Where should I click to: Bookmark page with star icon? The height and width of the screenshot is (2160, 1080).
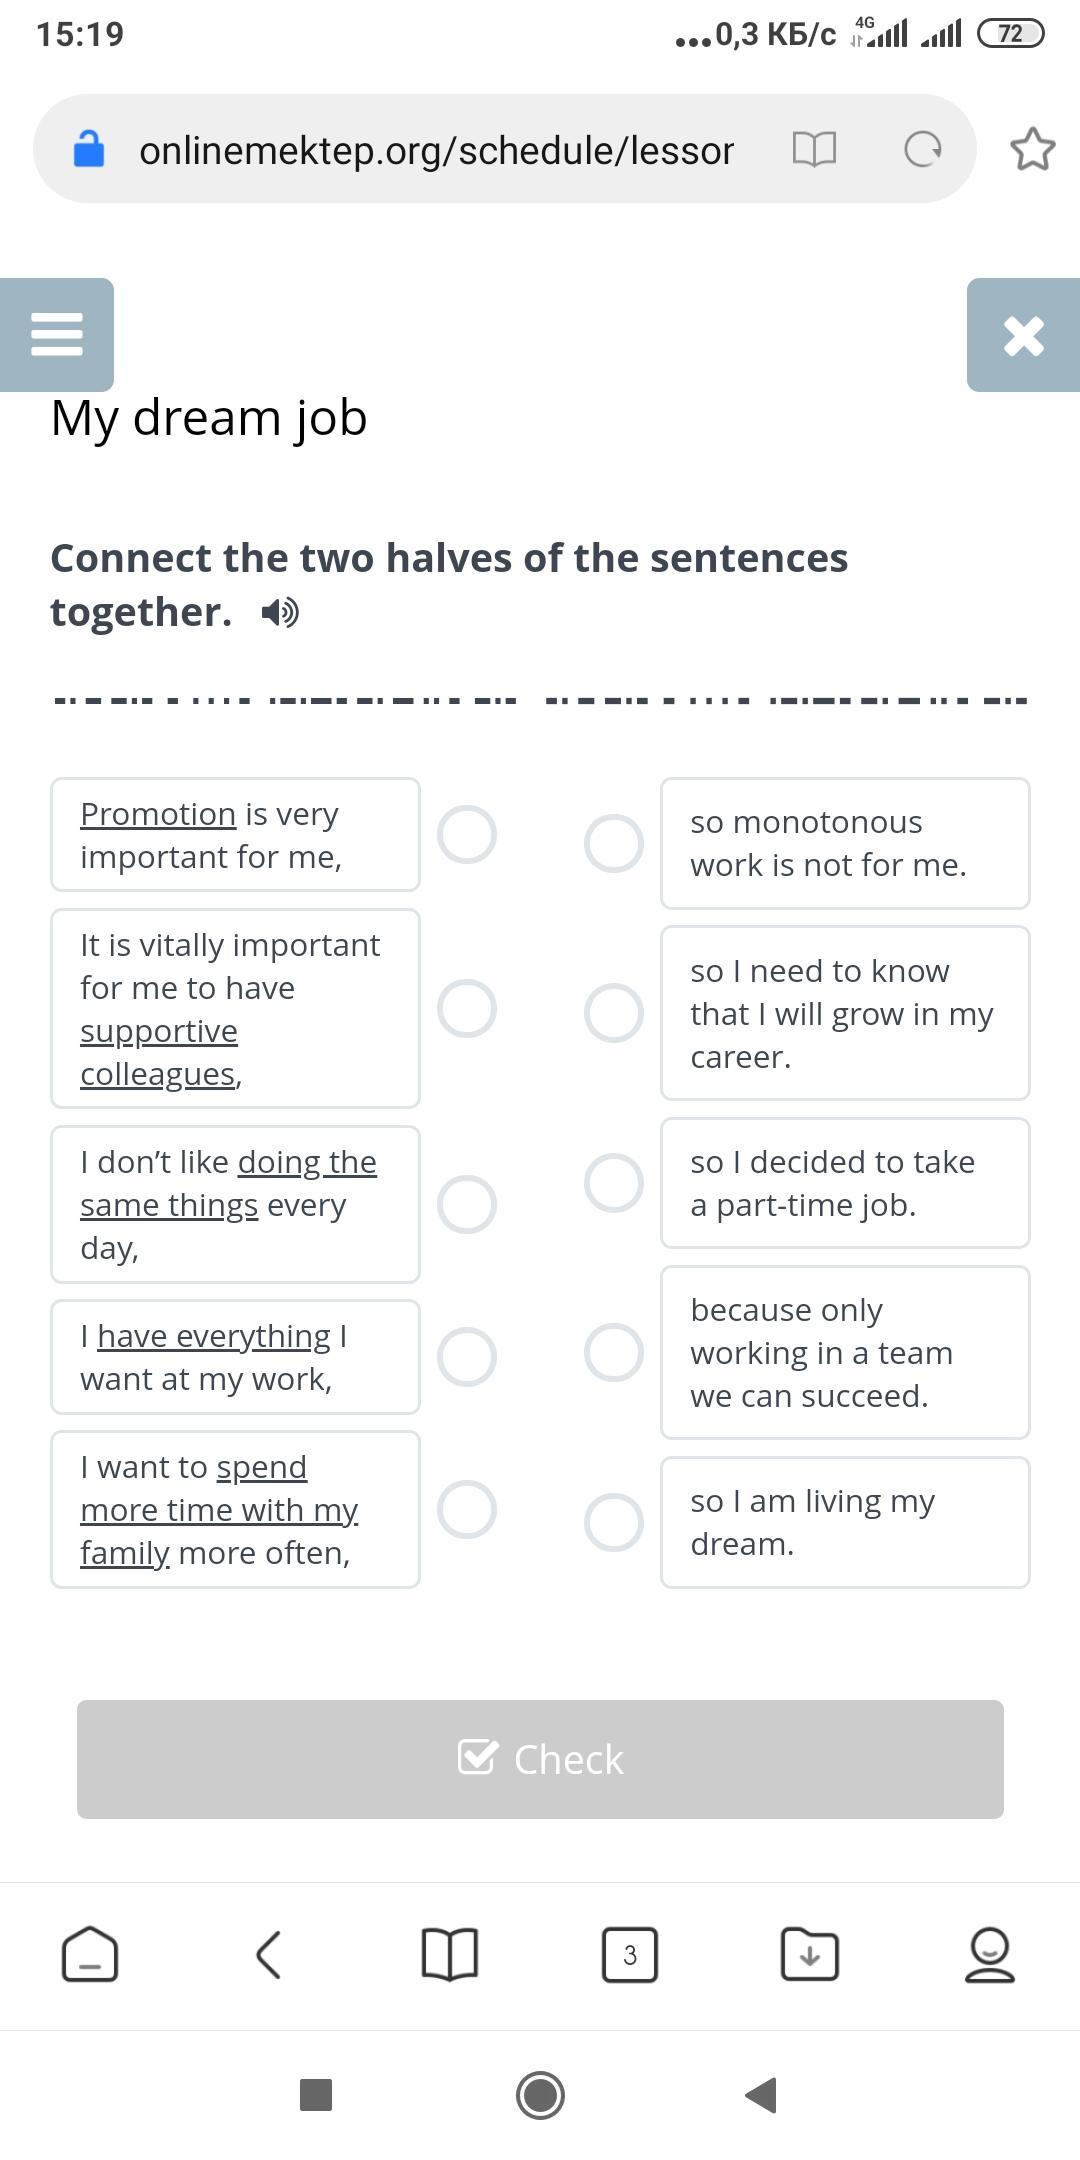click(x=1032, y=150)
